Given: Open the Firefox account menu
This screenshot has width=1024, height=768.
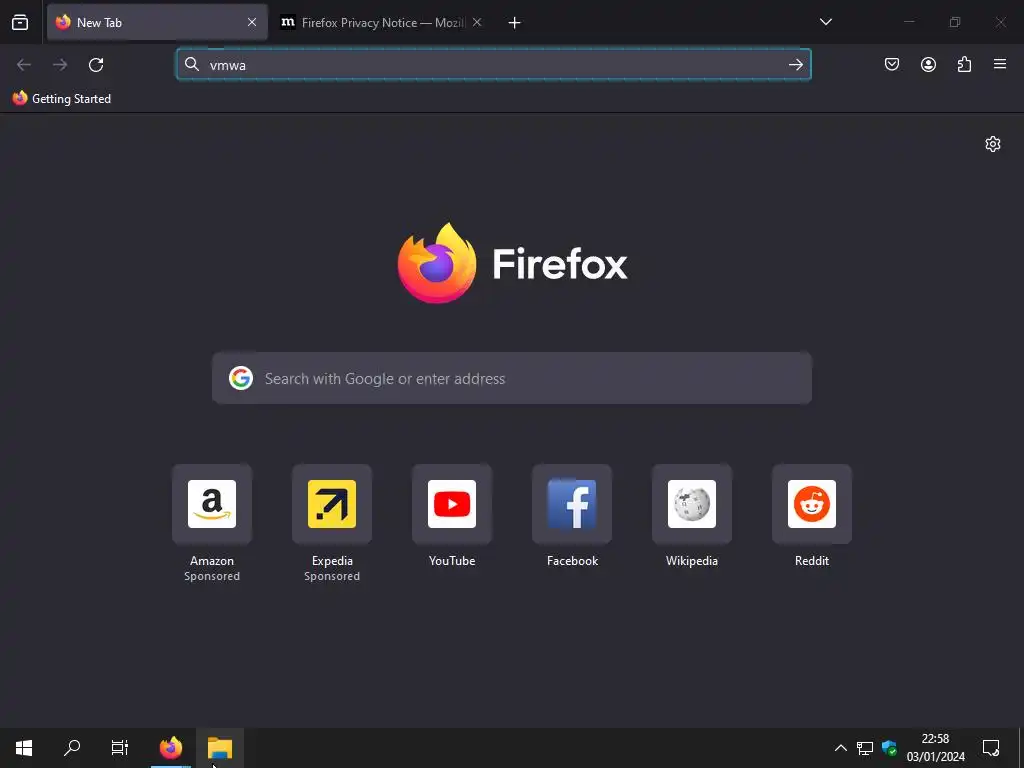Looking at the screenshot, I should [x=928, y=64].
